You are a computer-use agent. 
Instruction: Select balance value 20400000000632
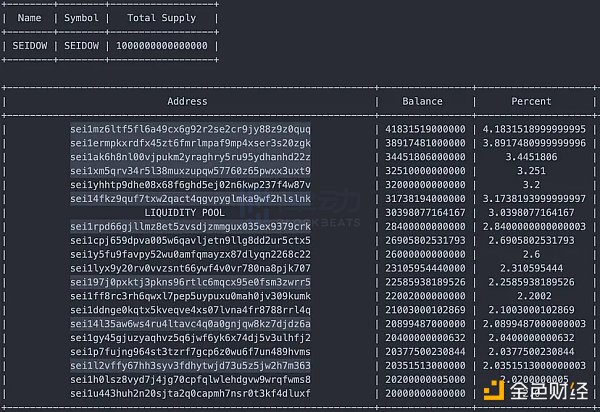[425, 338]
